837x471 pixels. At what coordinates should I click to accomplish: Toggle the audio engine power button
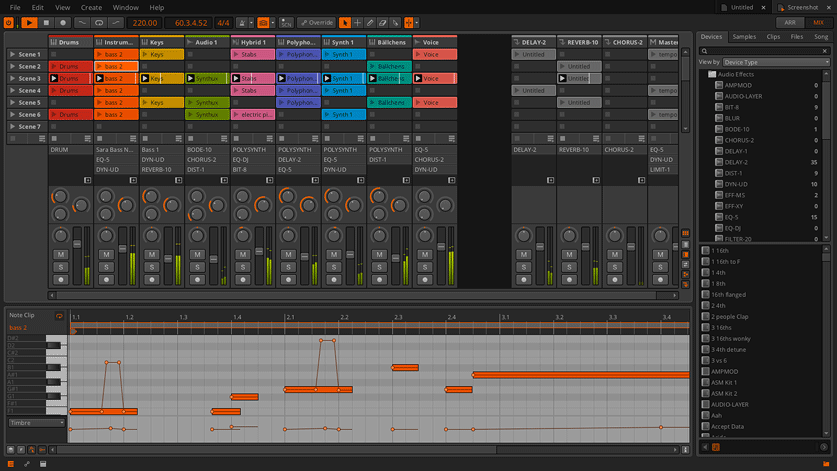click(9, 23)
